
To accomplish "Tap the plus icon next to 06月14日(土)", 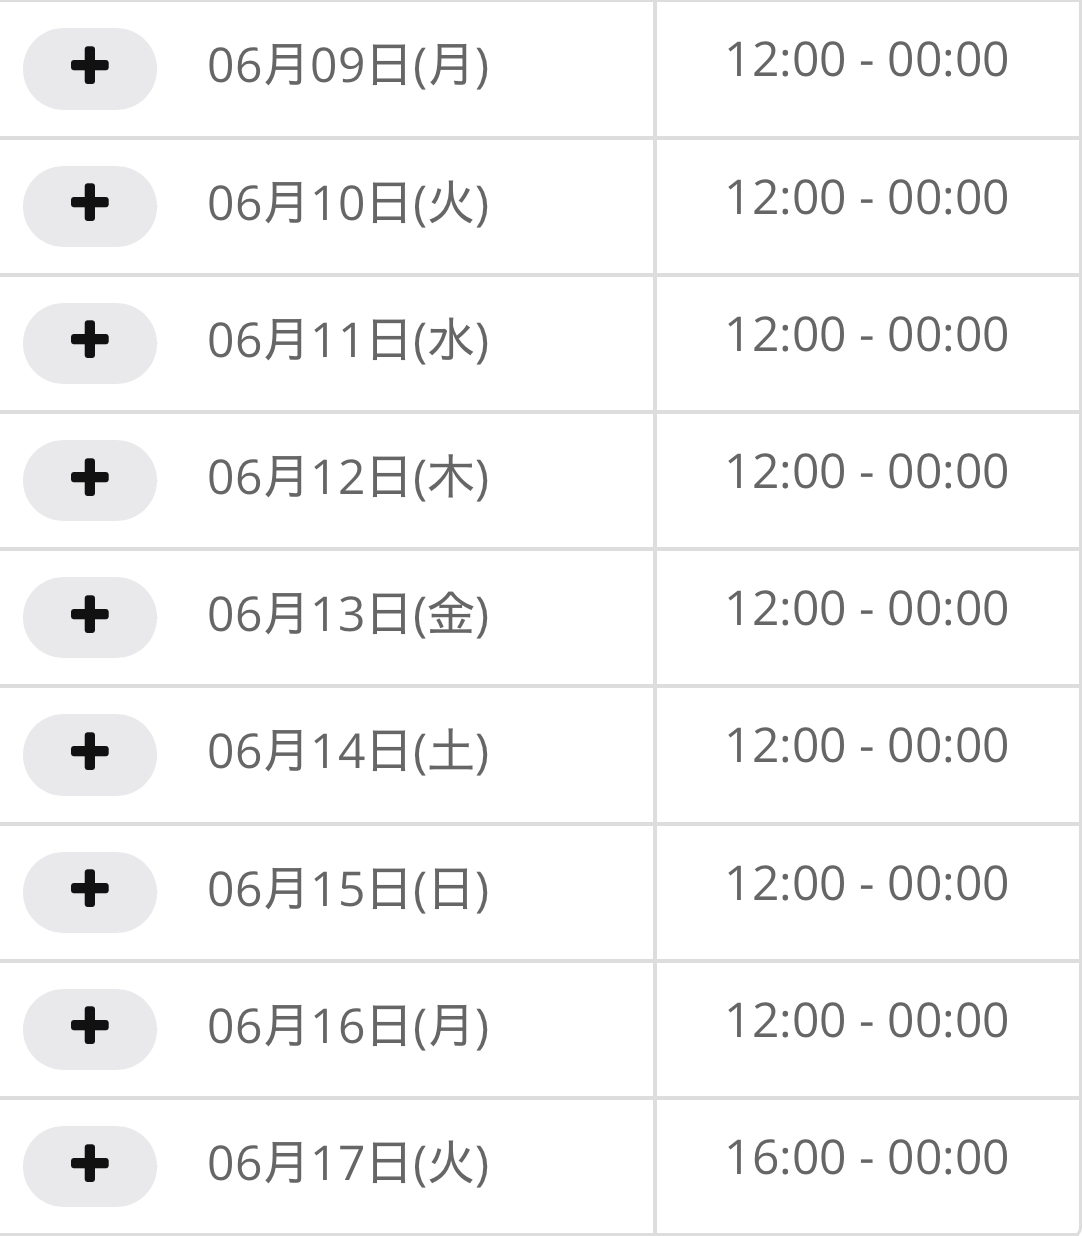I will pyautogui.click(x=90, y=754).
